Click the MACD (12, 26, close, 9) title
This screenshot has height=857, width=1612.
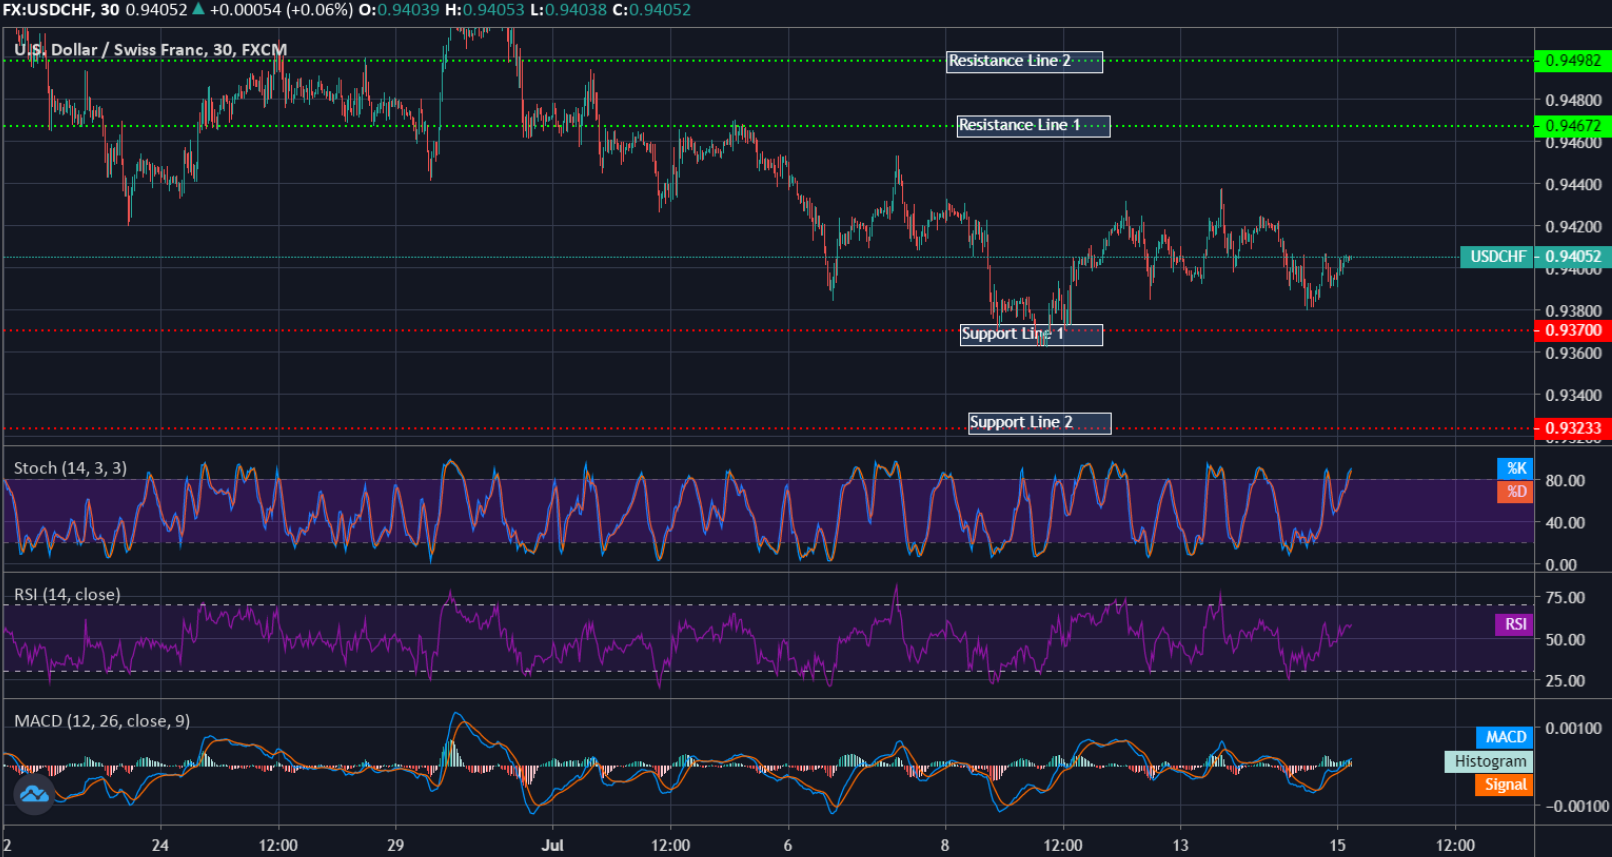coord(102,721)
